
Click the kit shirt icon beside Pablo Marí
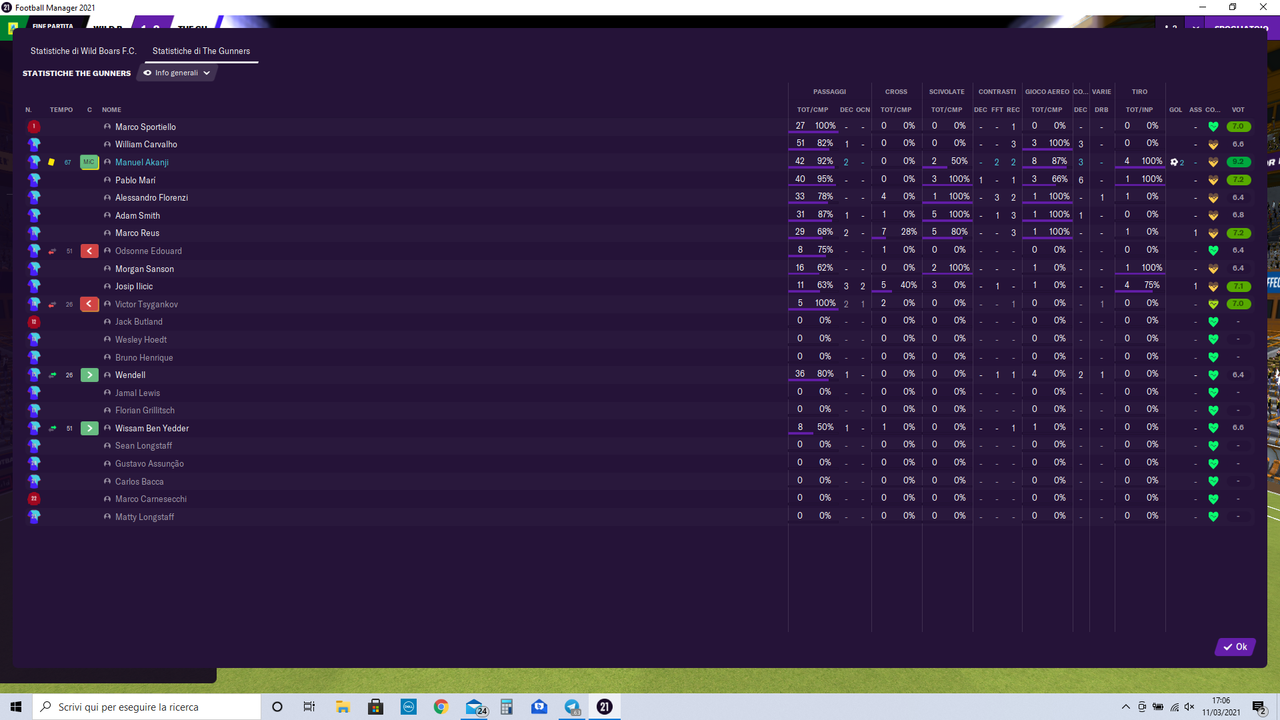(34, 180)
